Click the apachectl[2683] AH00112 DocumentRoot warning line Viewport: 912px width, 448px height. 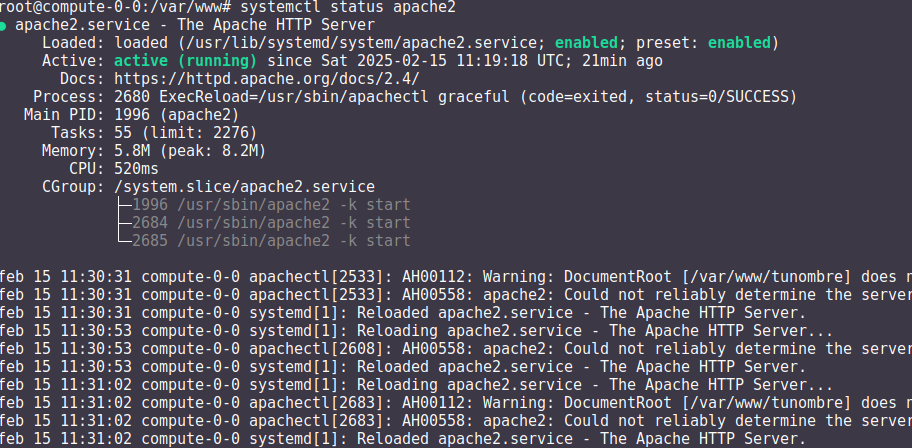click(x=456, y=403)
